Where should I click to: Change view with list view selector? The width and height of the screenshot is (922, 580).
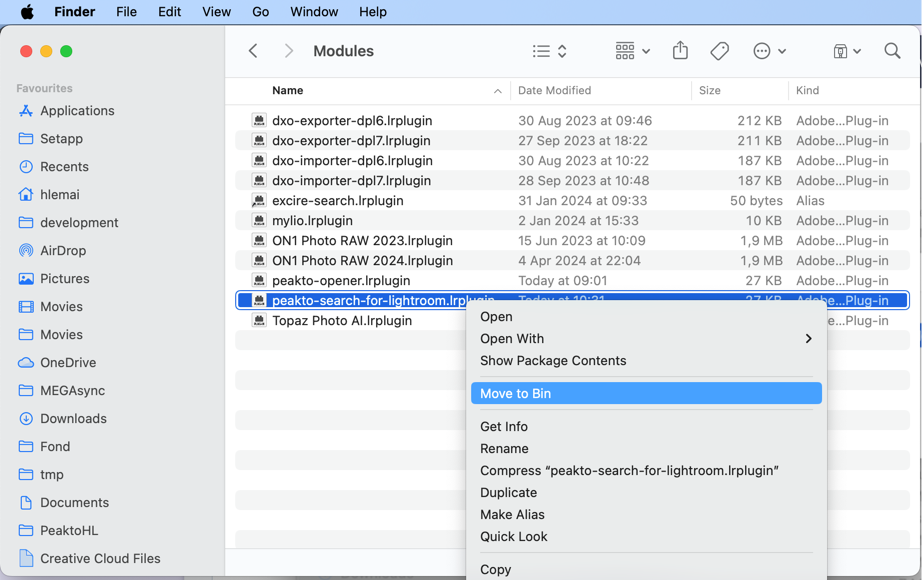(x=549, y=51)
